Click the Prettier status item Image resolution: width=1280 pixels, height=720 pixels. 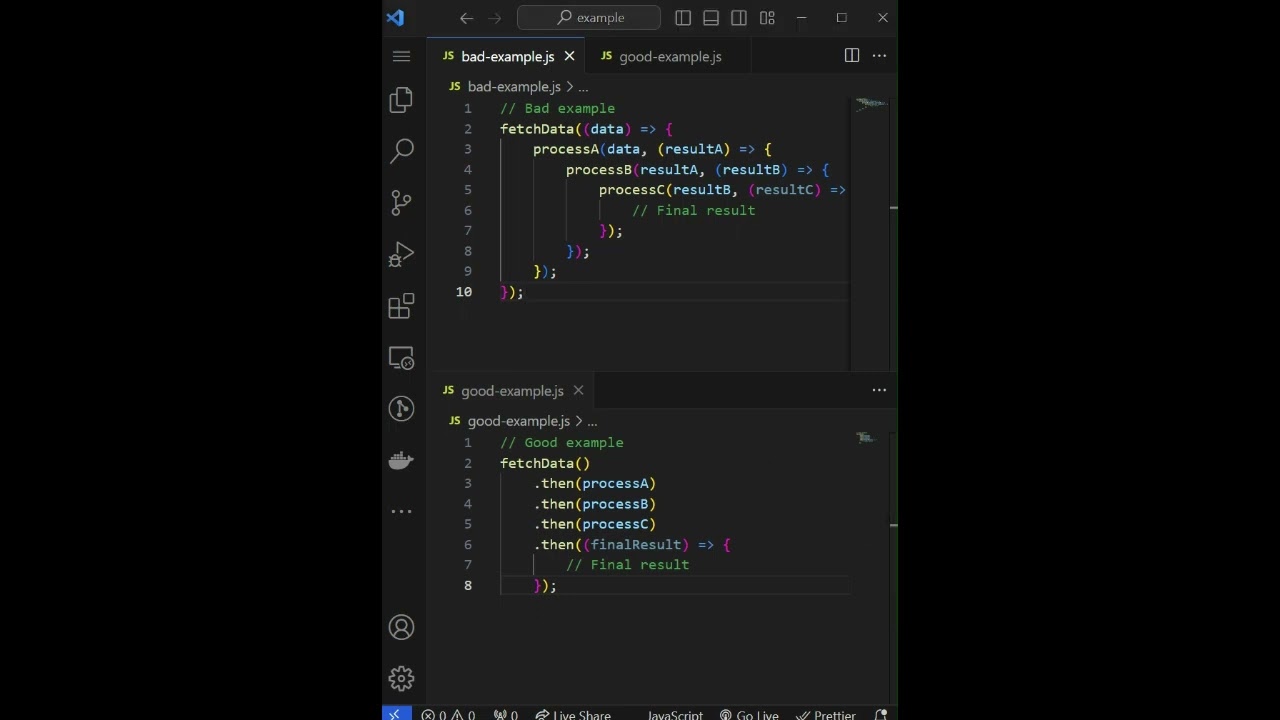pyautogui.click(x=826, y=715)
